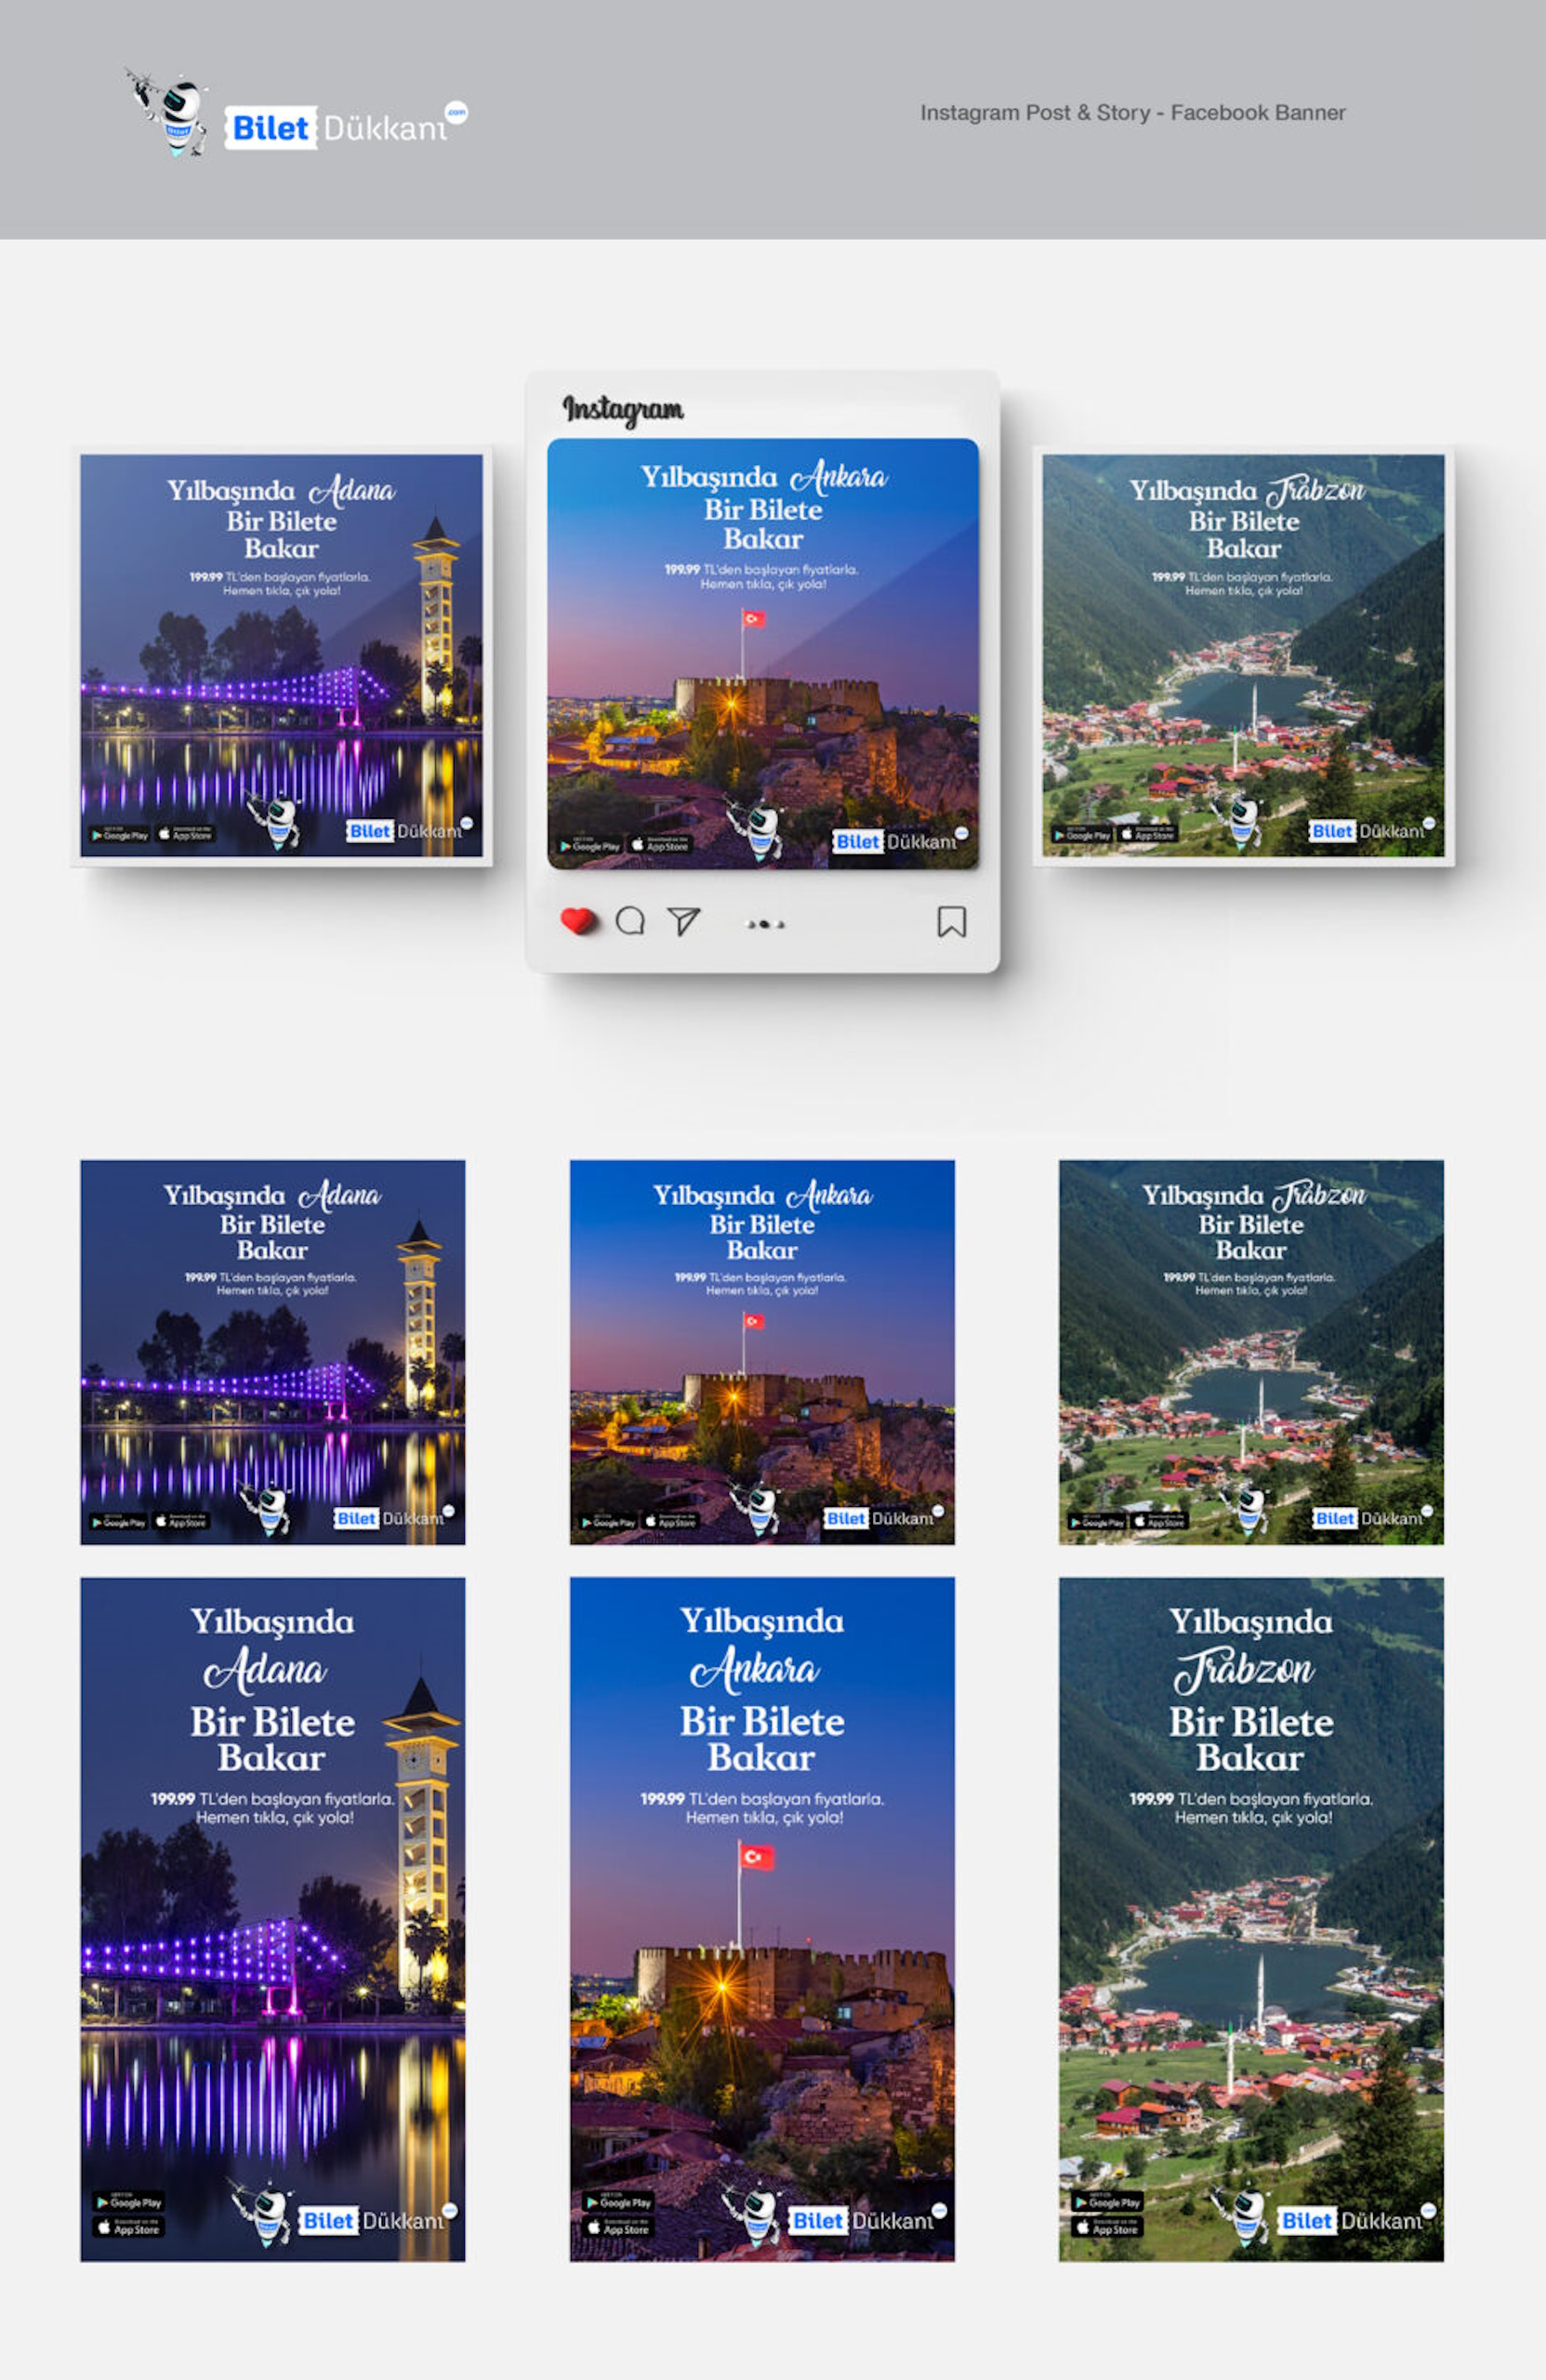This screenshot has height=2380, width=1546.
Task: Click the comment bubble icon
Action: tap(630, 920)
